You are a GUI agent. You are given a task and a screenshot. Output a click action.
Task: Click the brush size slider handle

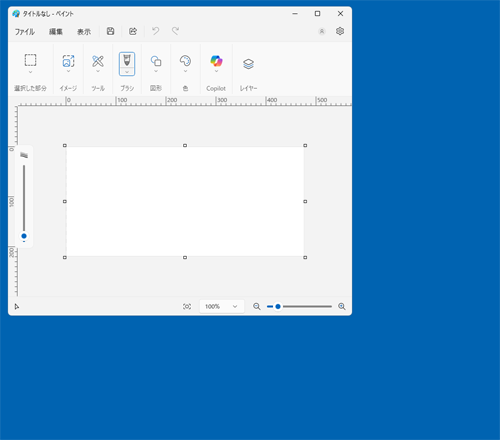[x=24, y=236]
